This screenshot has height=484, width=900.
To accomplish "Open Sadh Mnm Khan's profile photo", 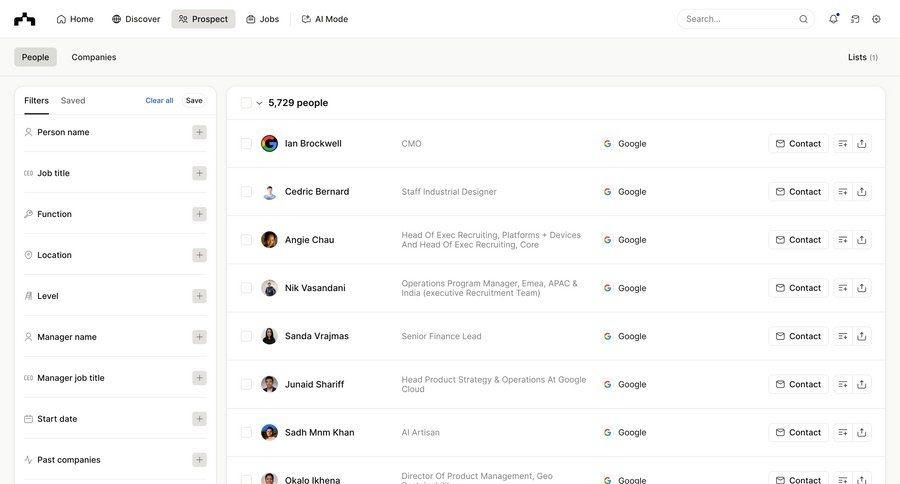I will point(269,432).
